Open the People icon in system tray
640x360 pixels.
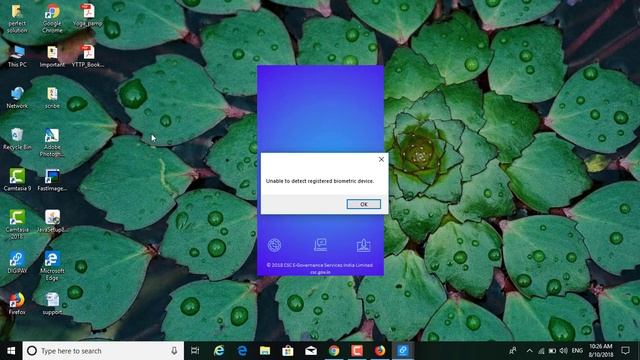point(513,351)
